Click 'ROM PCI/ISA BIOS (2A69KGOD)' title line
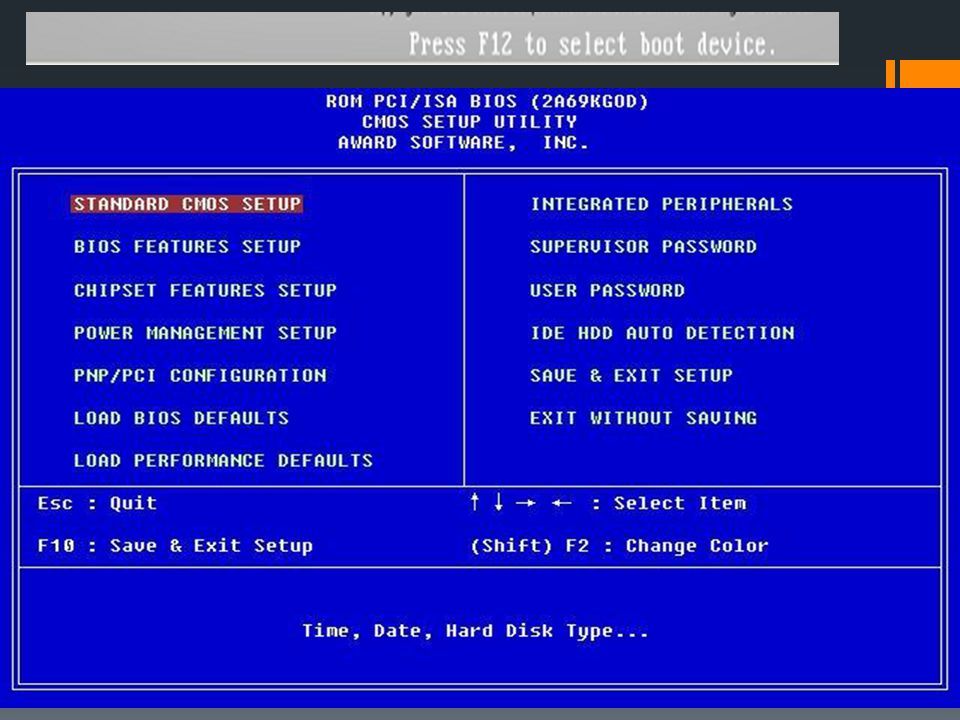 (x=487, y=101)
